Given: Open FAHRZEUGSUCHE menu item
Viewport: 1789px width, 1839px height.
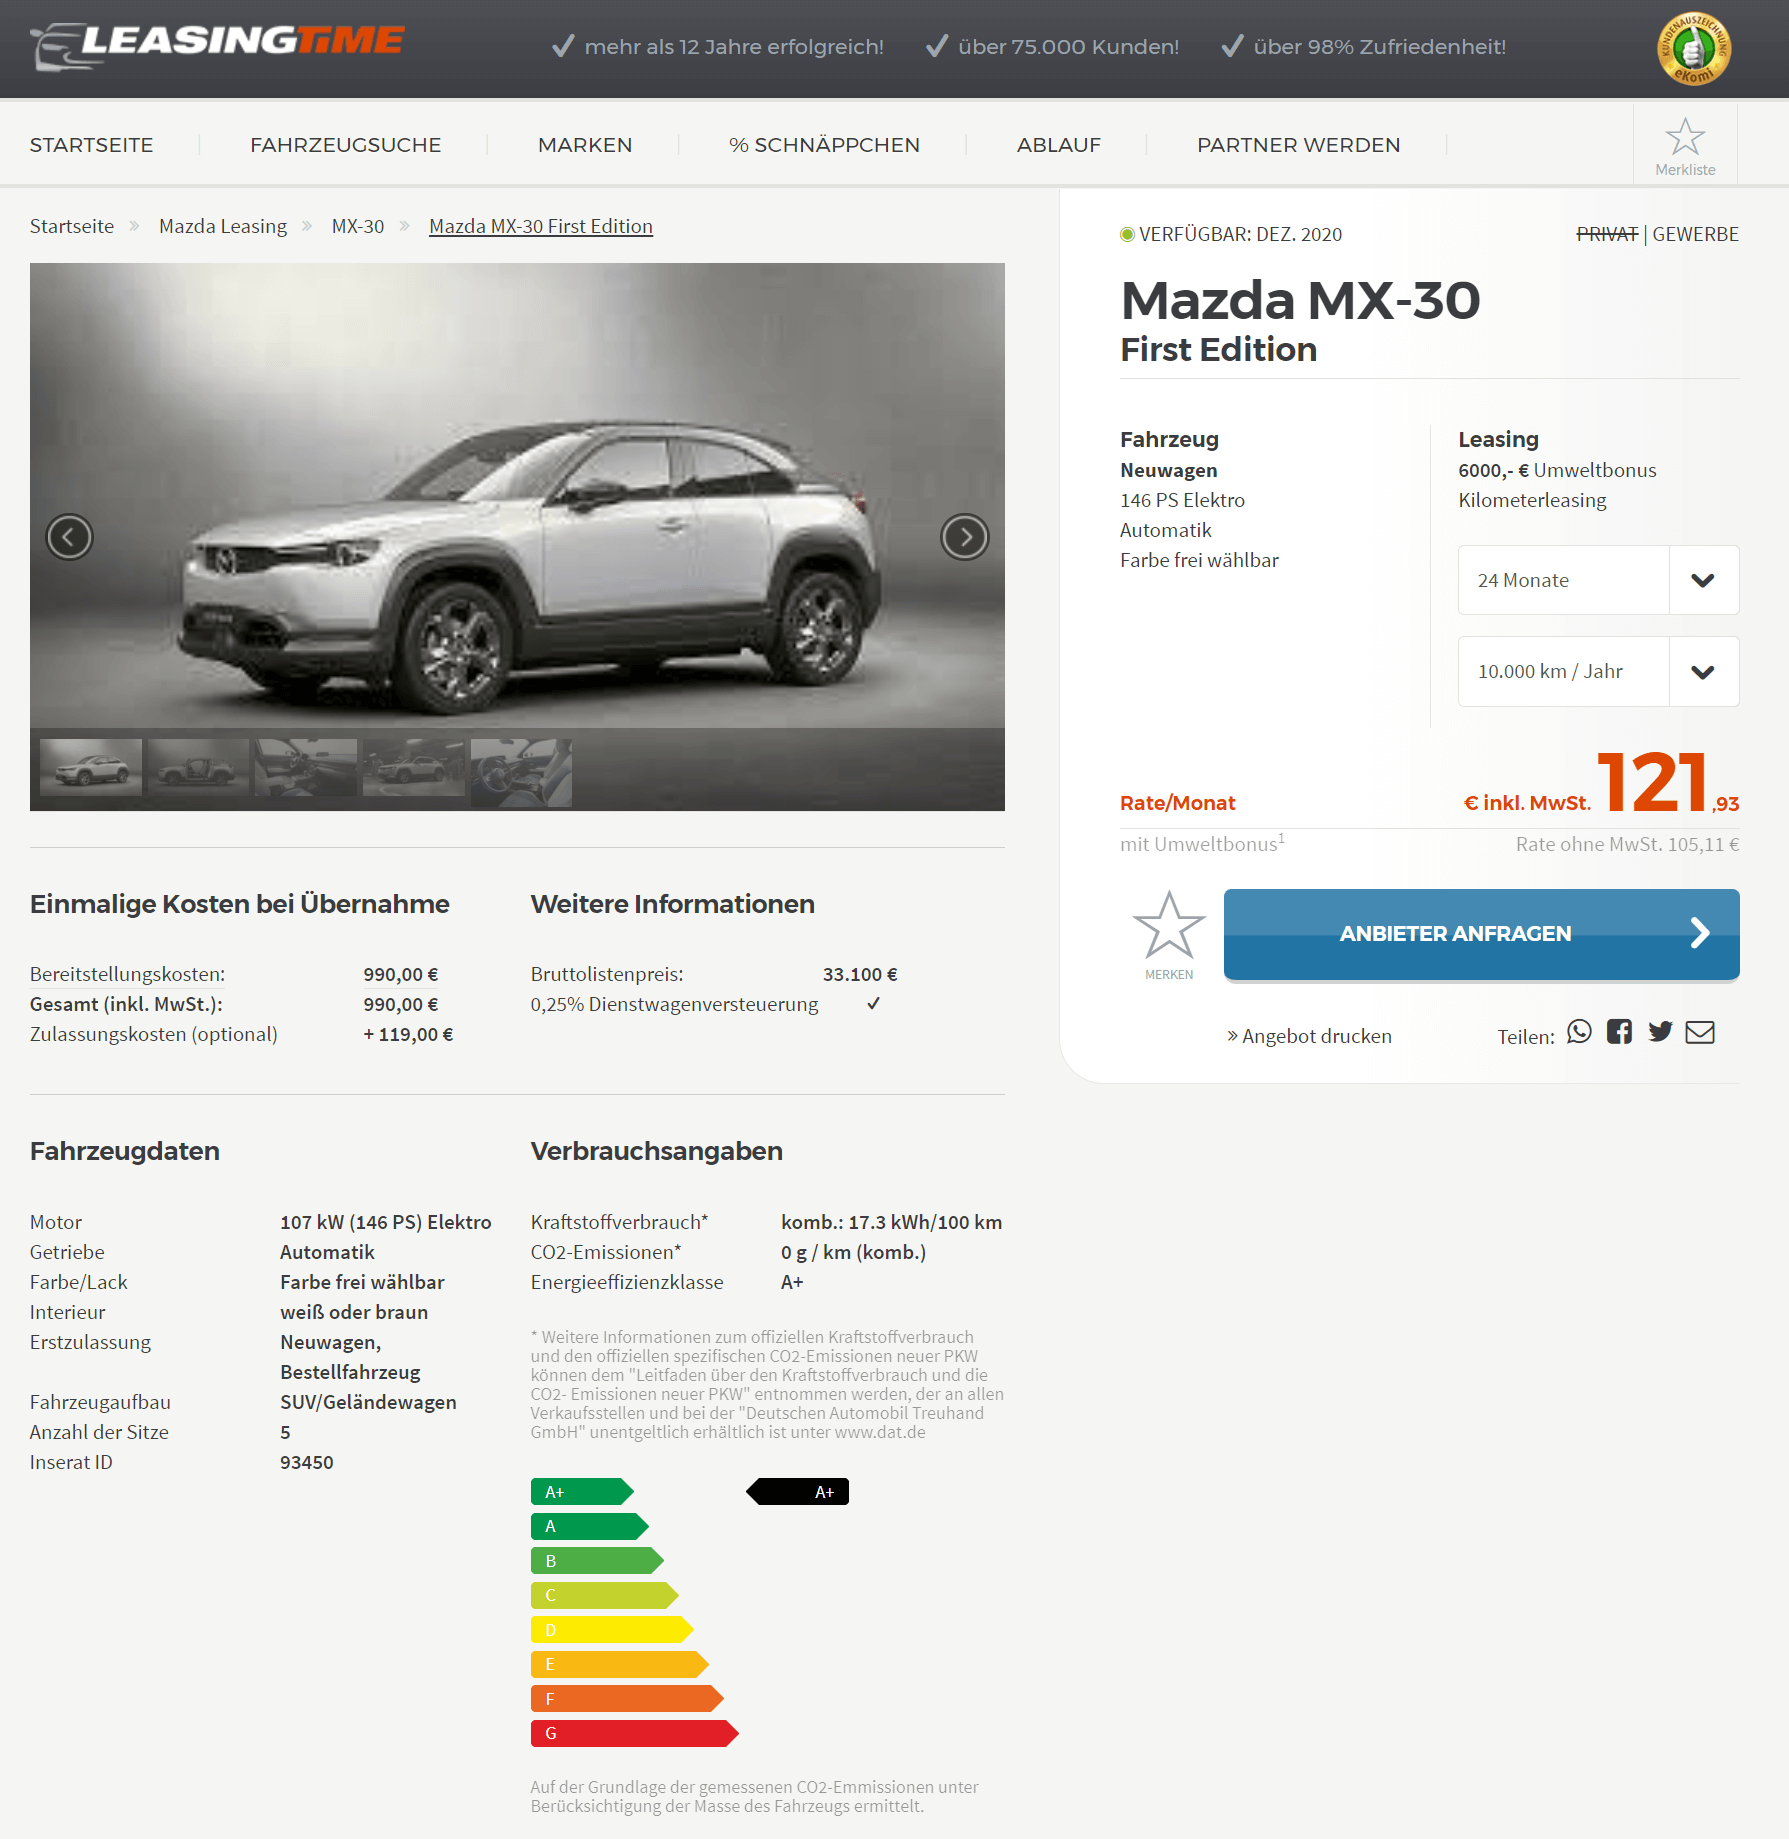Looking at the screenshot, I should 345,145.
